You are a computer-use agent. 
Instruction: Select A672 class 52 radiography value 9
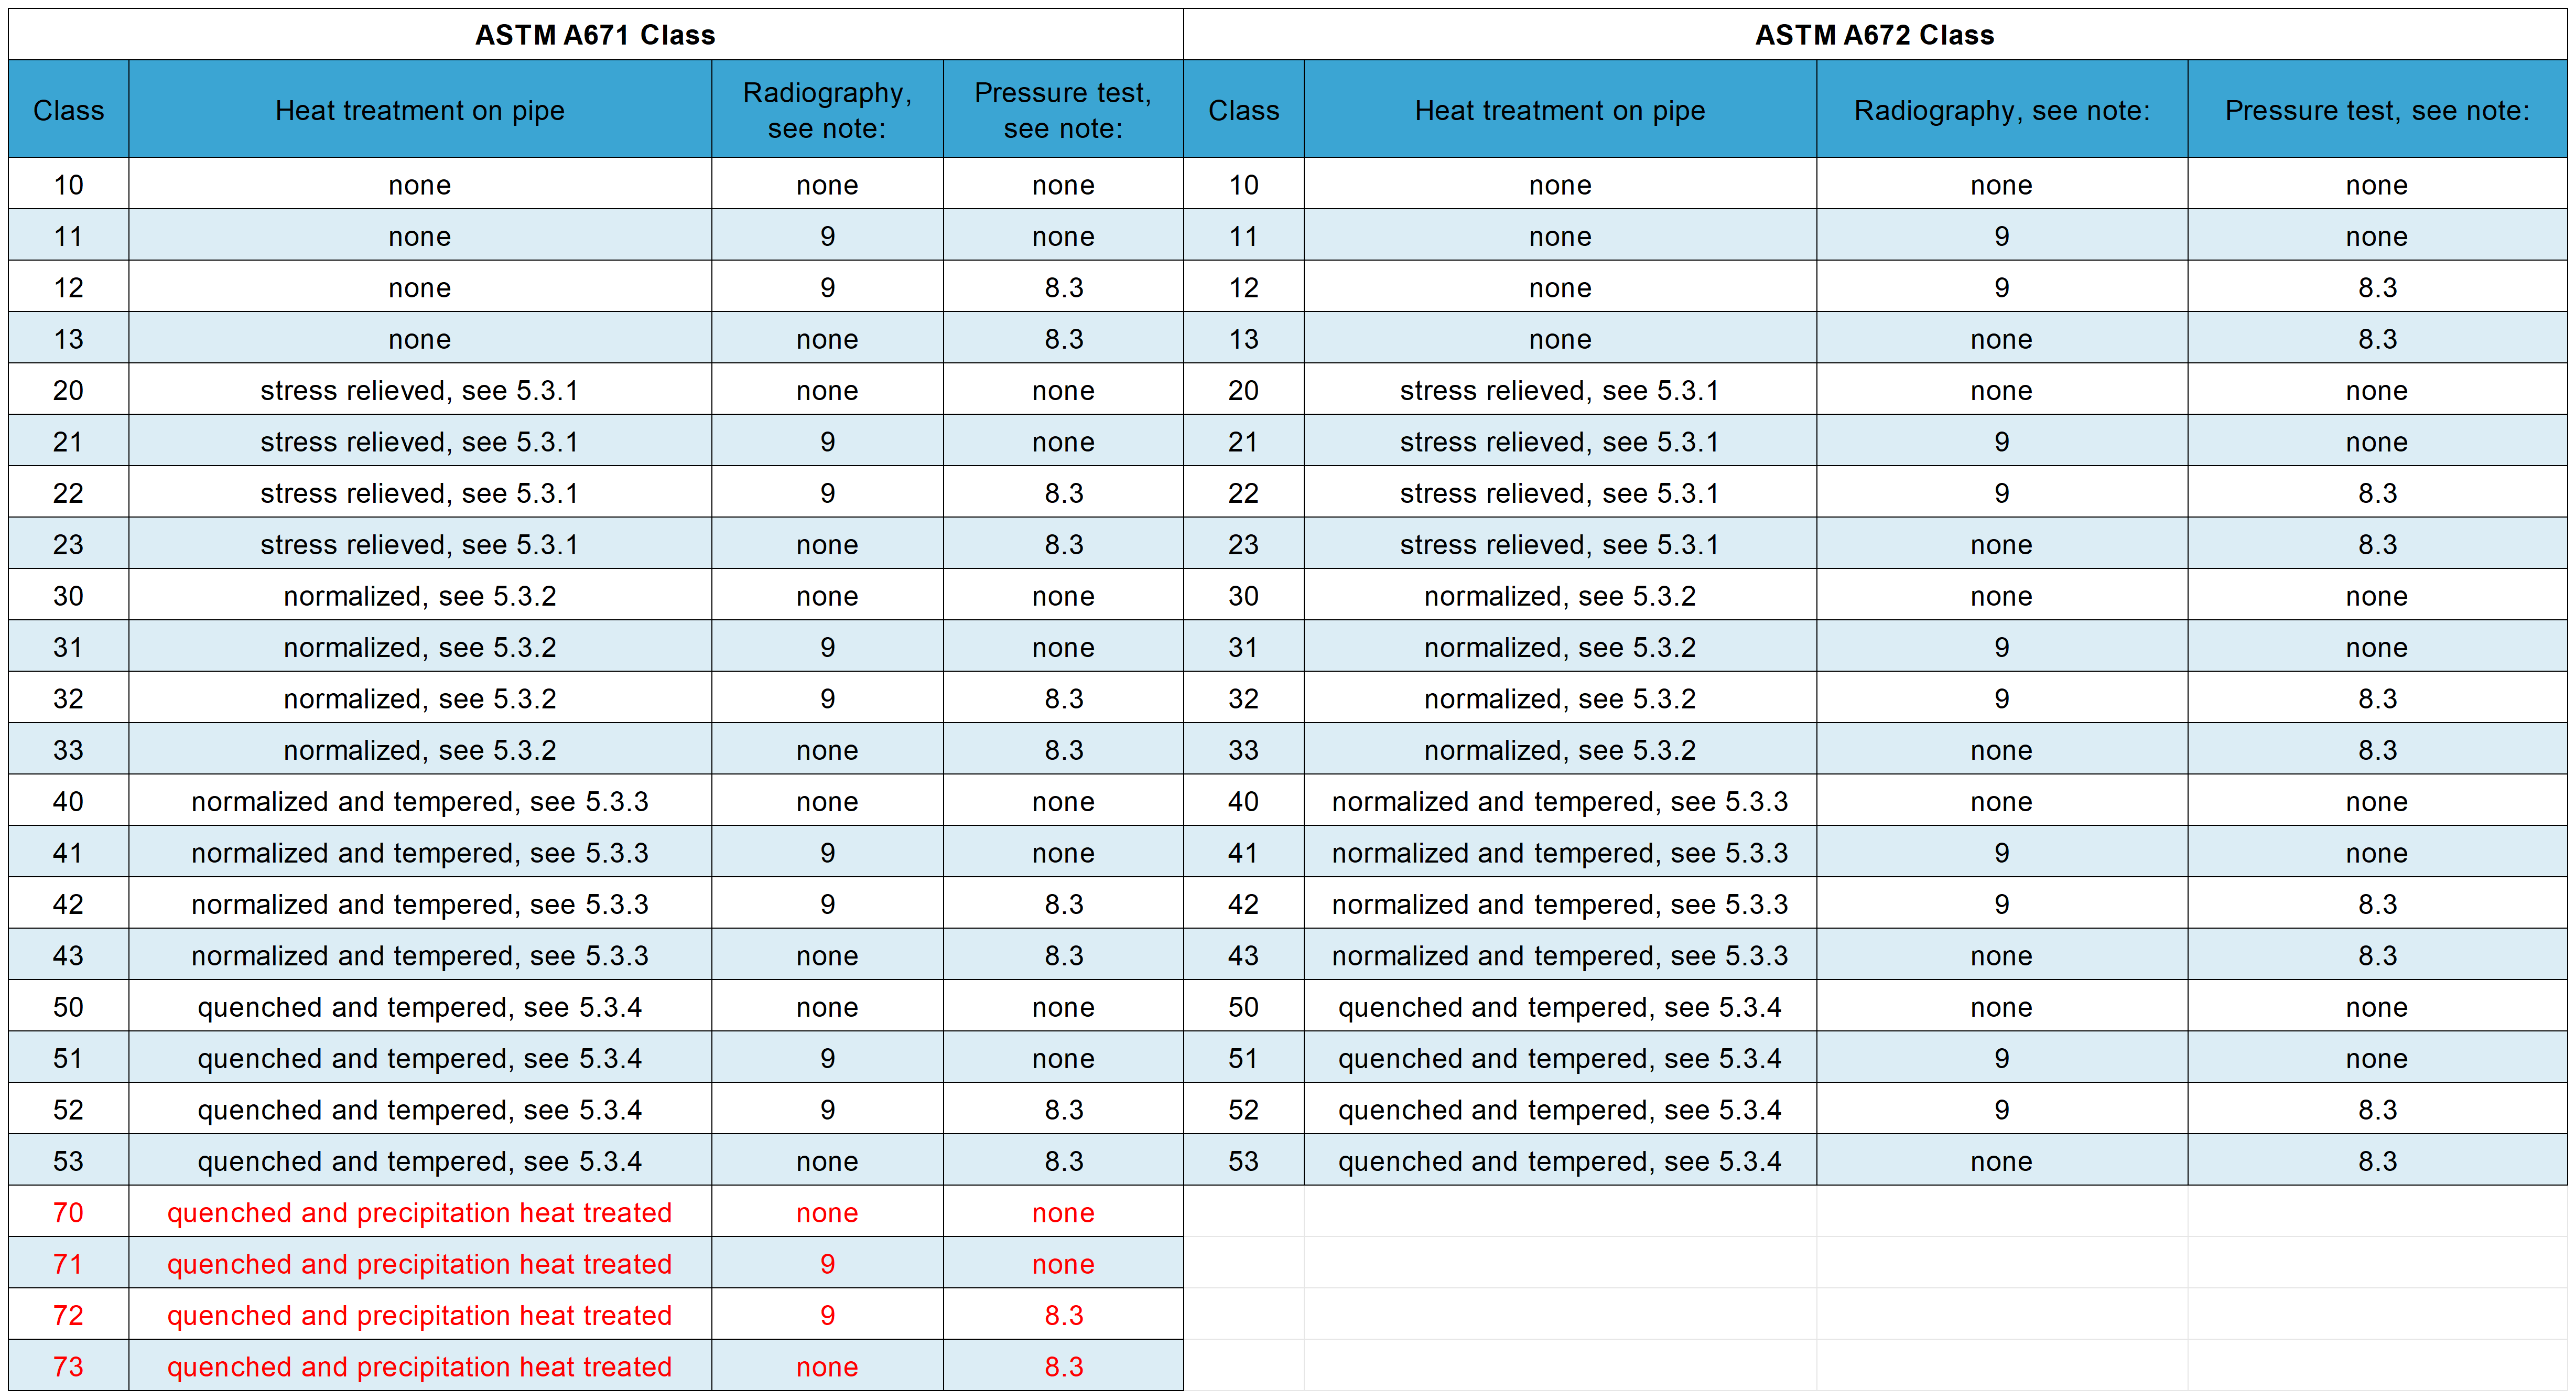[x=2002, y=1109]
